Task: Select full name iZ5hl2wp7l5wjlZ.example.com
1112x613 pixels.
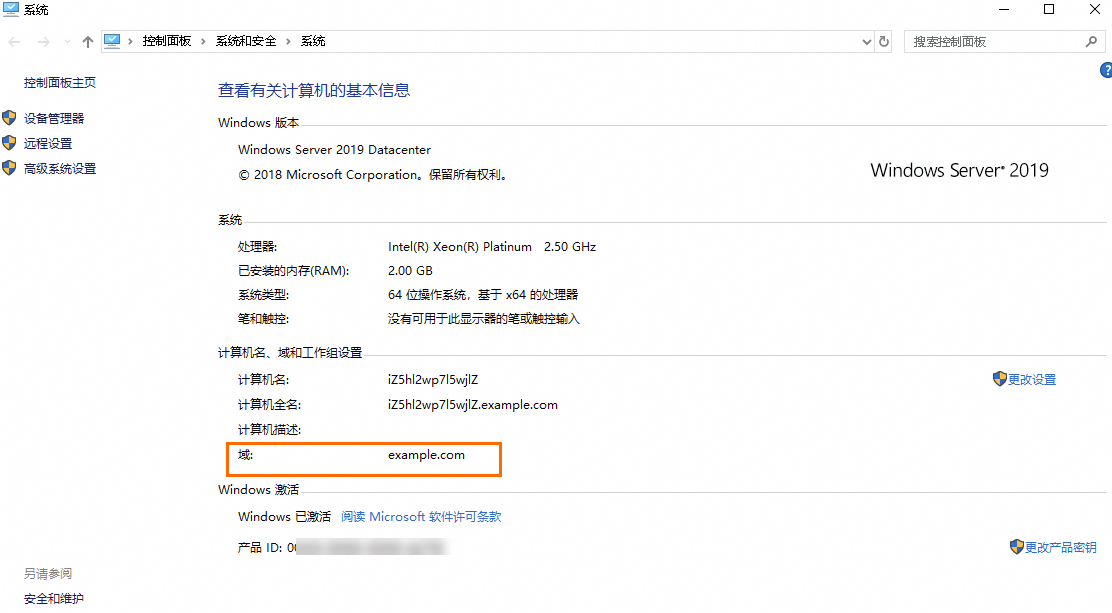Action: coord(472,405)
